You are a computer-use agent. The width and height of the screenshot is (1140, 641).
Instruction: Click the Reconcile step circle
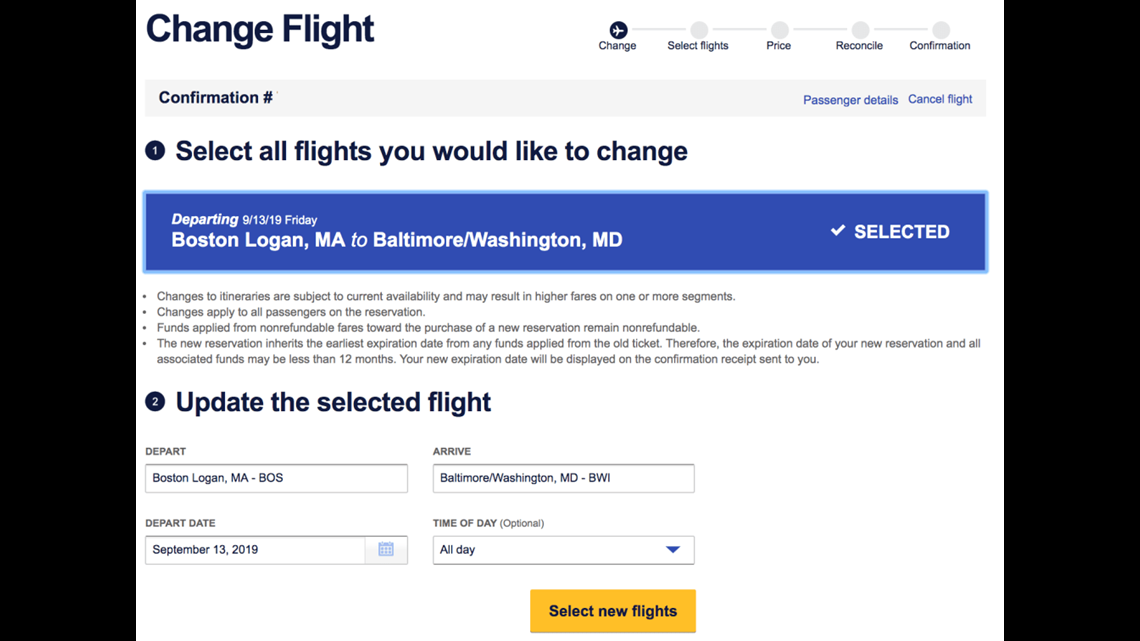[x=860, y=30]
